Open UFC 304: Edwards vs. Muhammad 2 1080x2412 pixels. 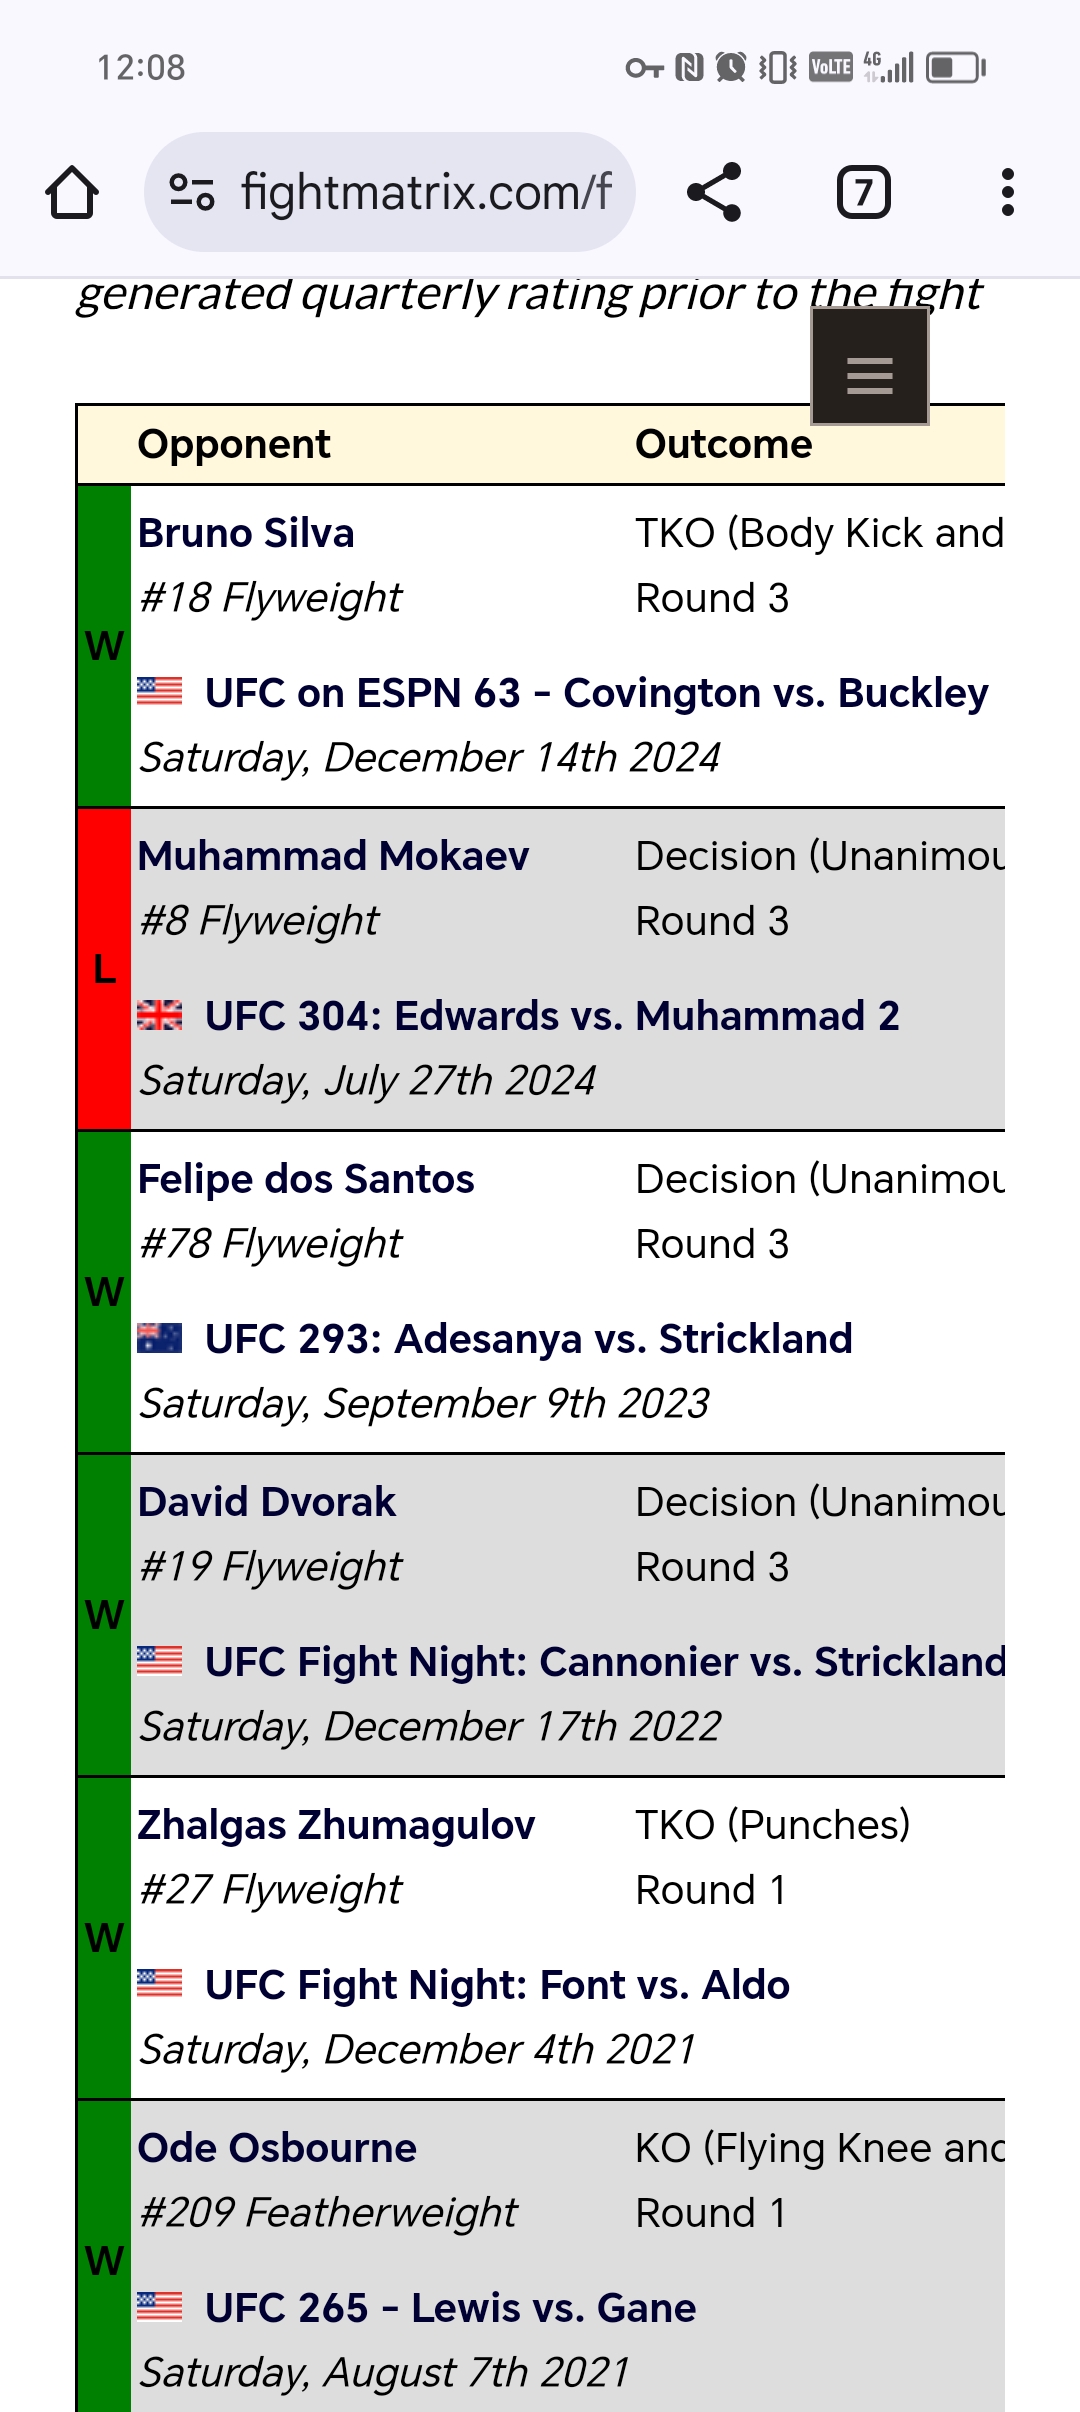pos(552,1016)
